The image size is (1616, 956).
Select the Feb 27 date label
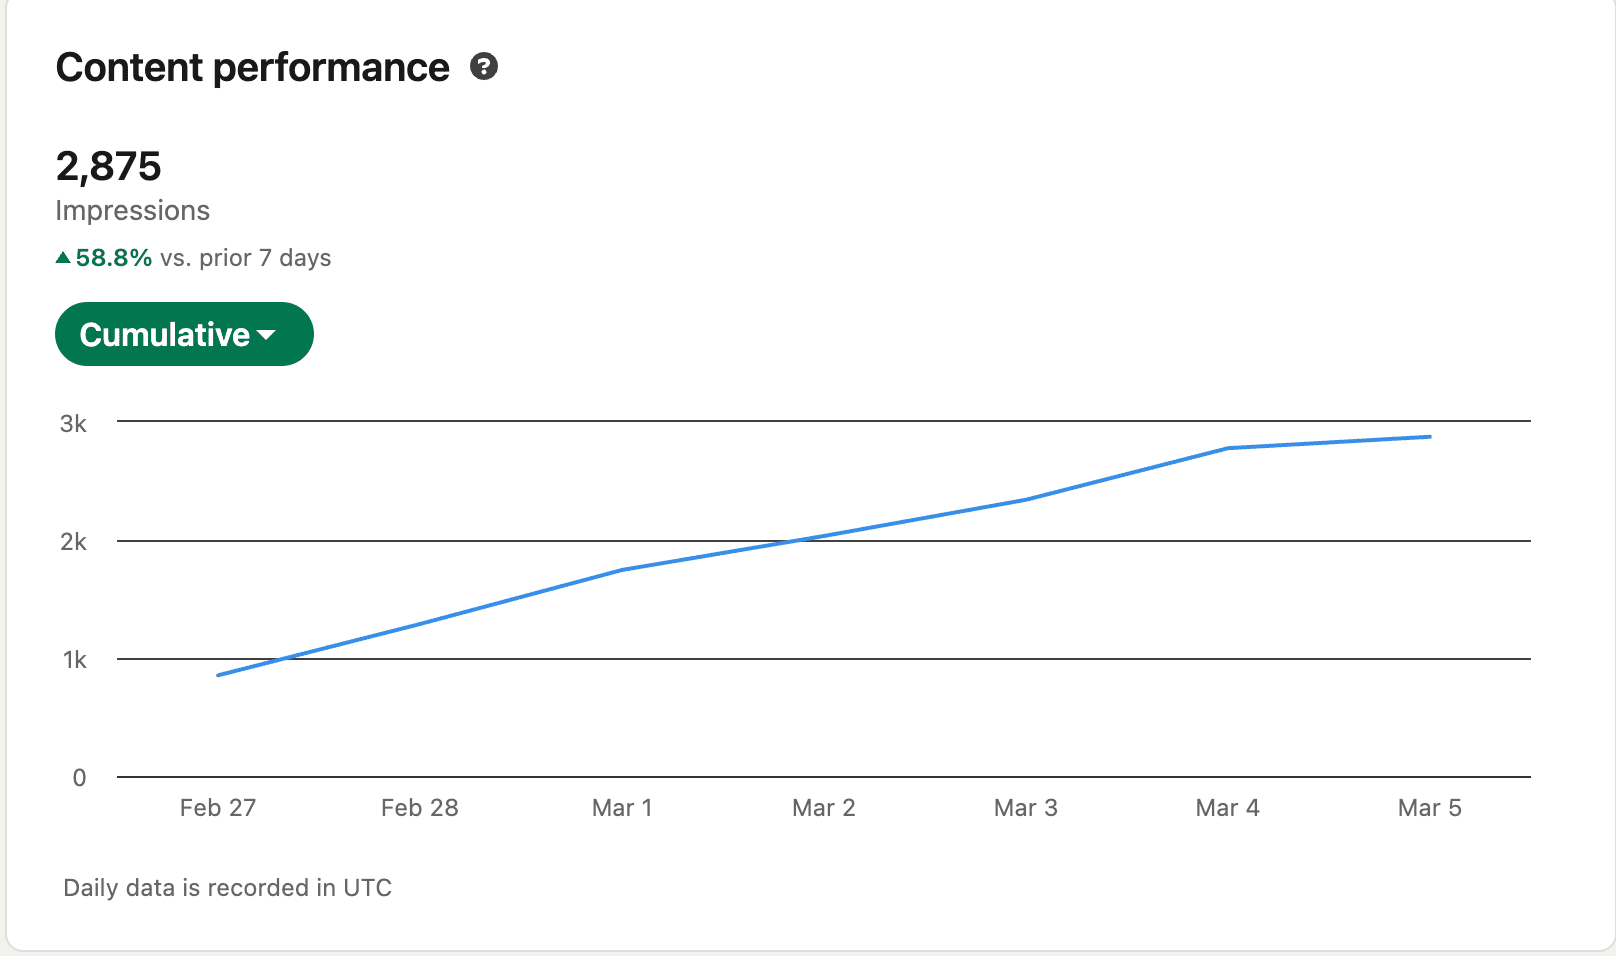pyautogui.click(x=218, y=808)
